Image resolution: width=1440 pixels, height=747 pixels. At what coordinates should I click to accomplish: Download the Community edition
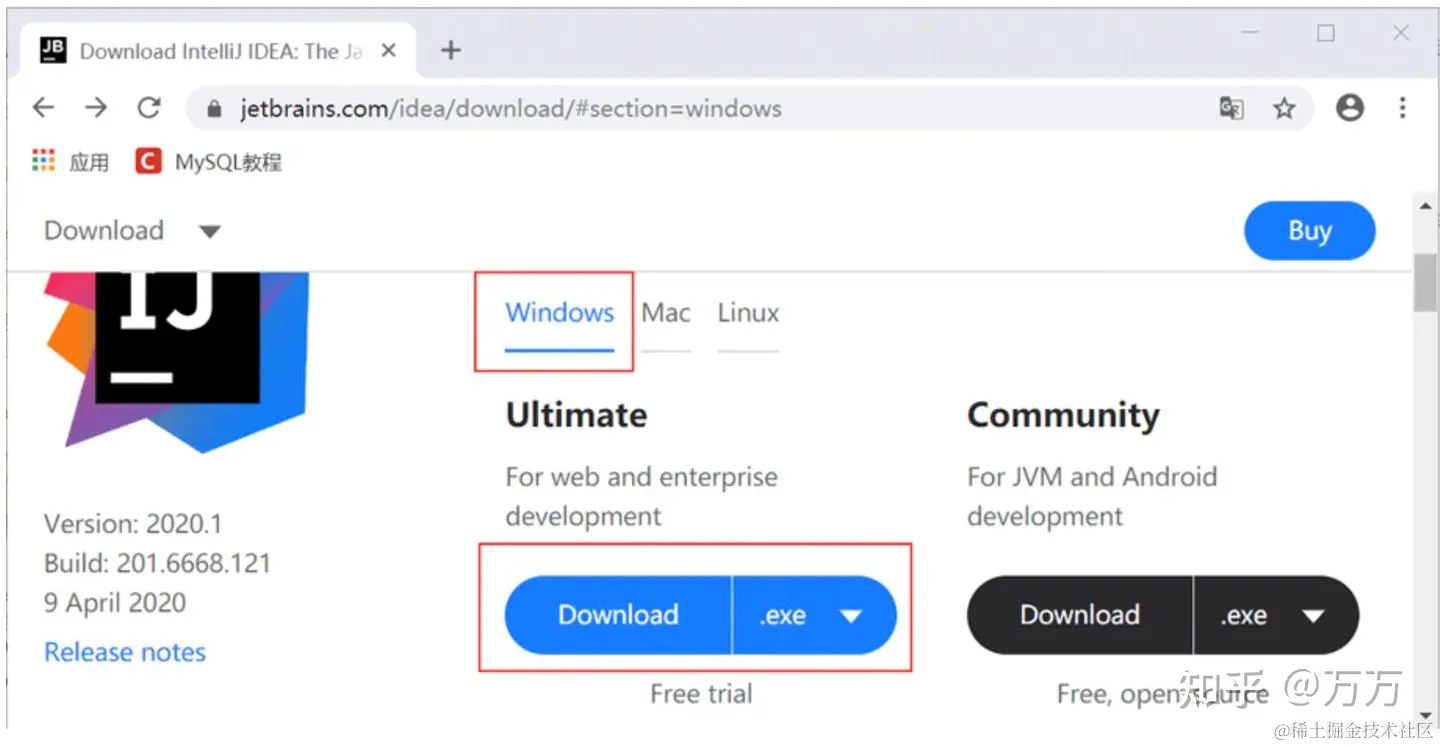pos(1079,615)
